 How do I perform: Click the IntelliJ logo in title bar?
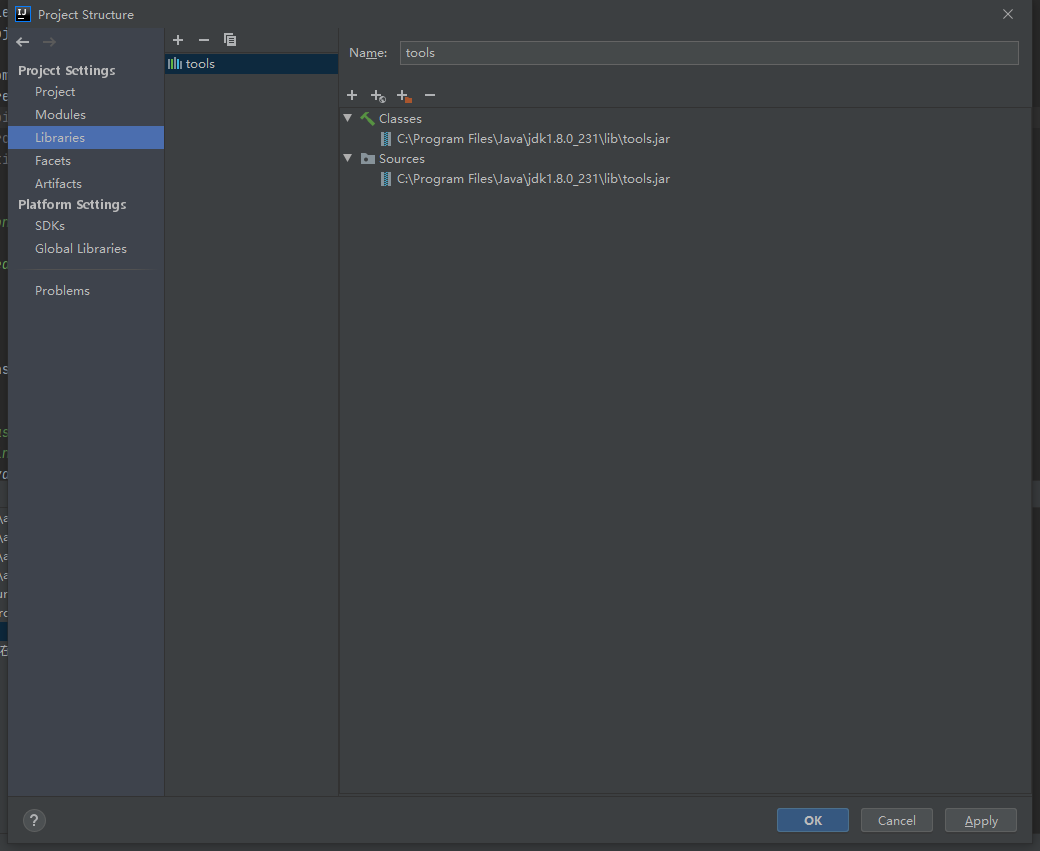coord(23,14)
